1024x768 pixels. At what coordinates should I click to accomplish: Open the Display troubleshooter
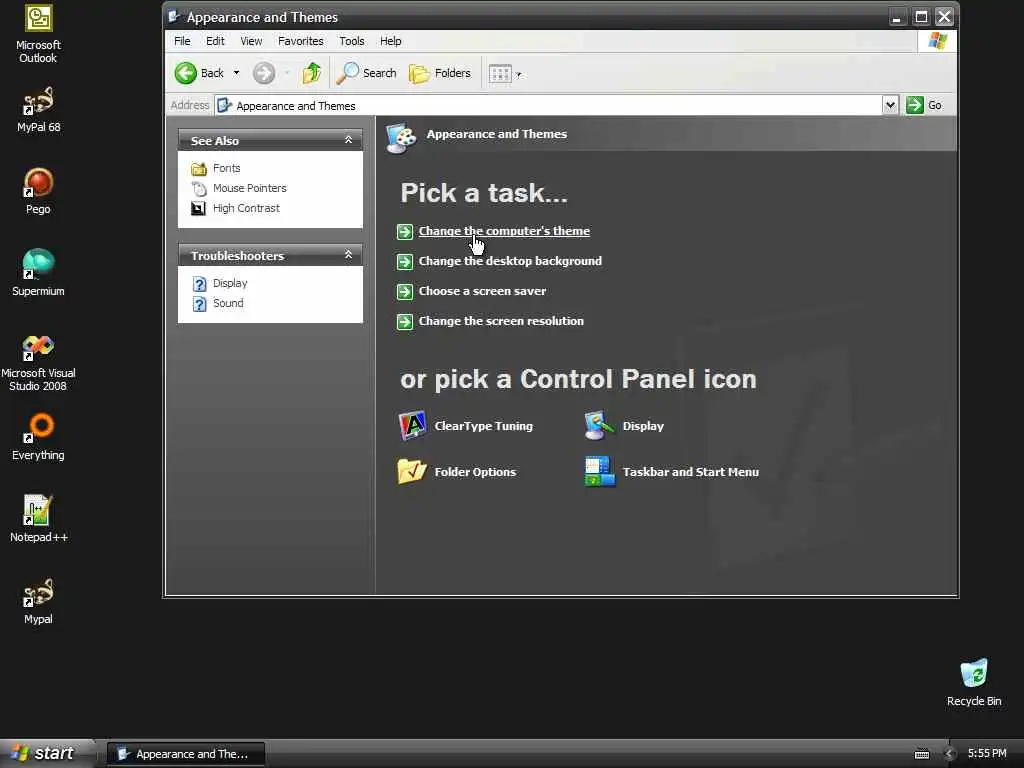tap(230, 283)
